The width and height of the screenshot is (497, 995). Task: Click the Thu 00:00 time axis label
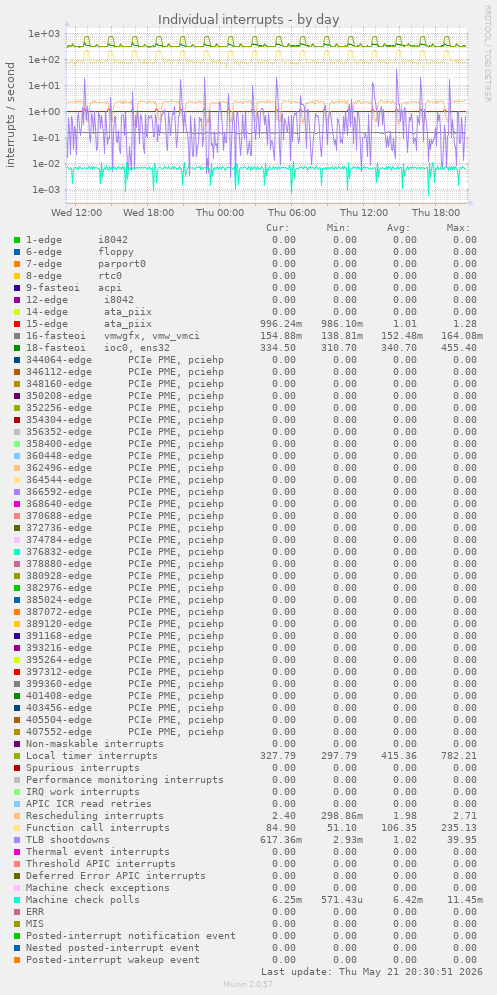(220, 213)
